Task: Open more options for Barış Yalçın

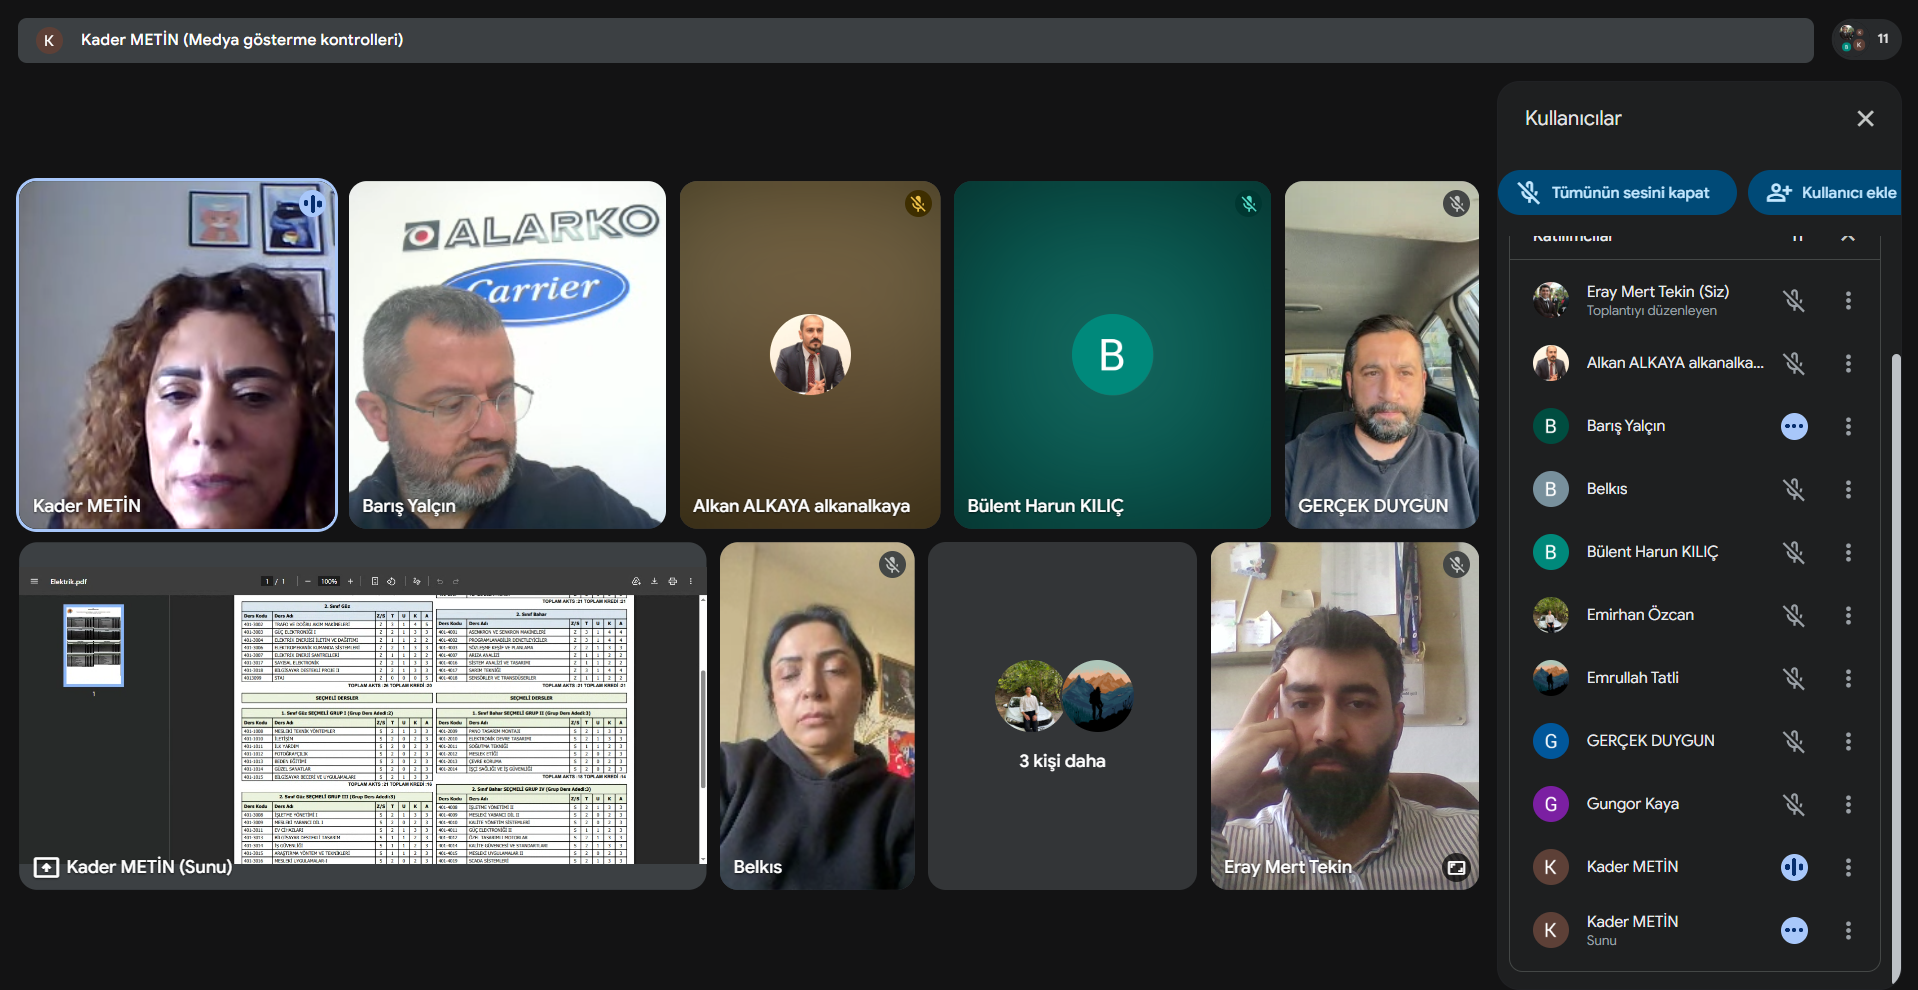Action: [1848, 426]
